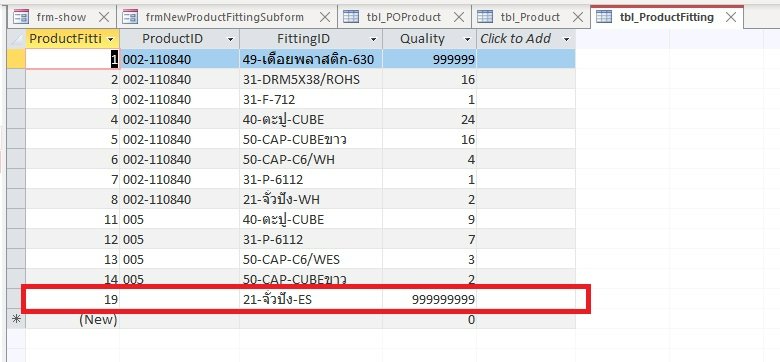This screenshot has height=362, width=780.
Task: Click ProductFitting ID 19
Action: click(73, 299)
